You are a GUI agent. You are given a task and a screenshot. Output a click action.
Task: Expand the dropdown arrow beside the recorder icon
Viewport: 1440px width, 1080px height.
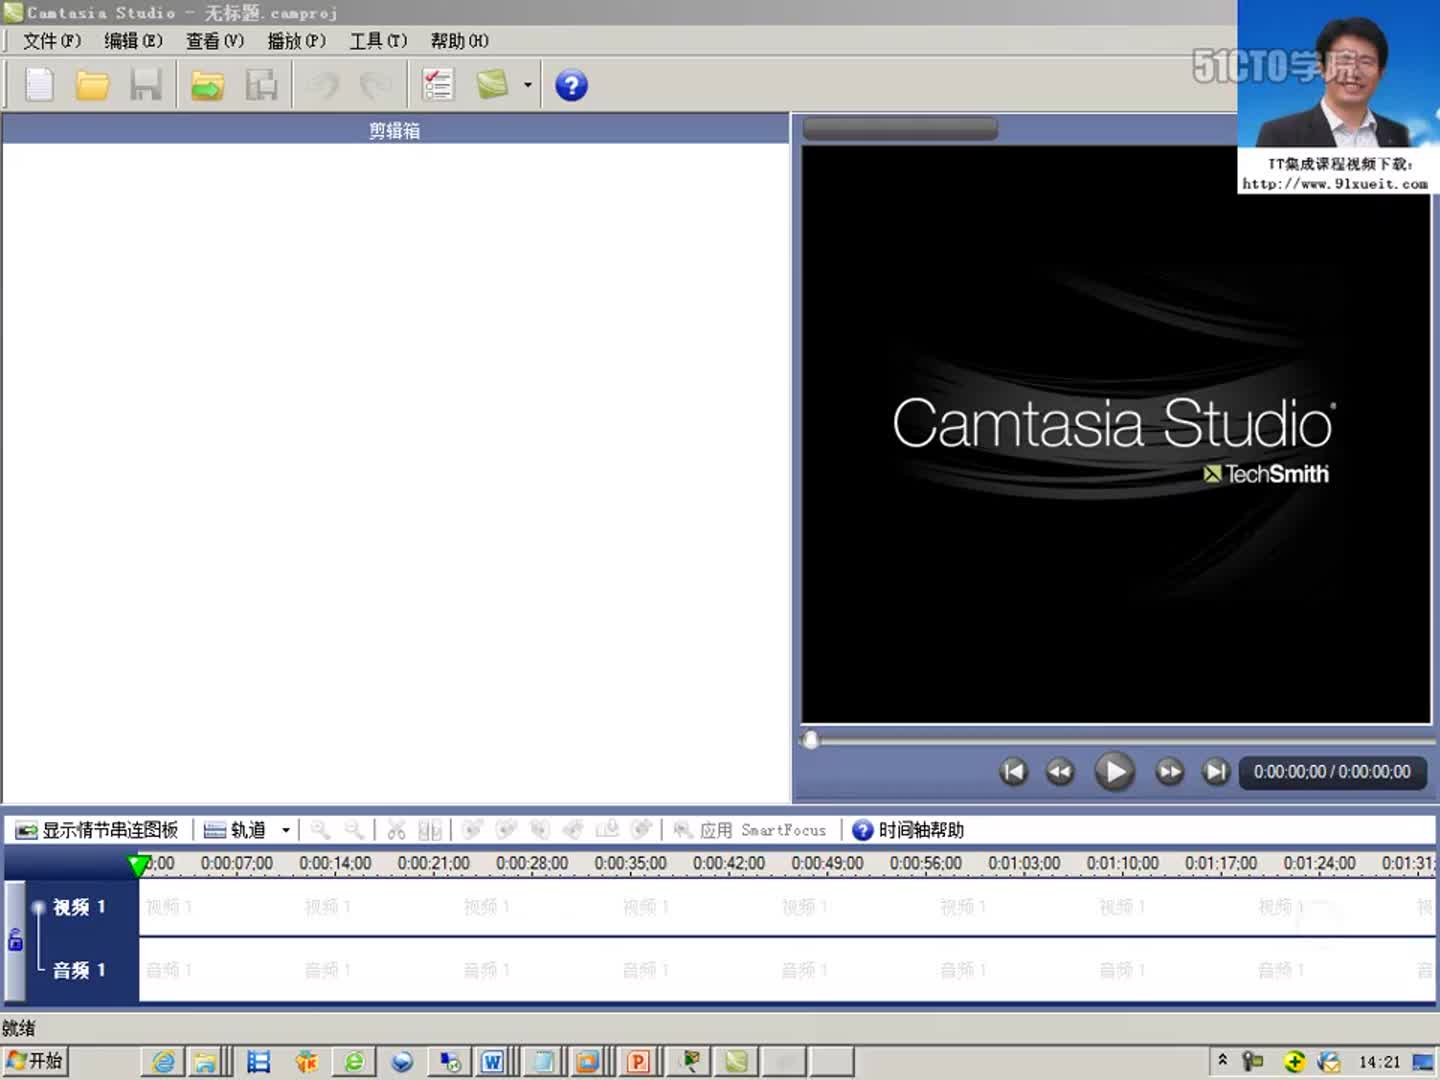tap(528, 85)
